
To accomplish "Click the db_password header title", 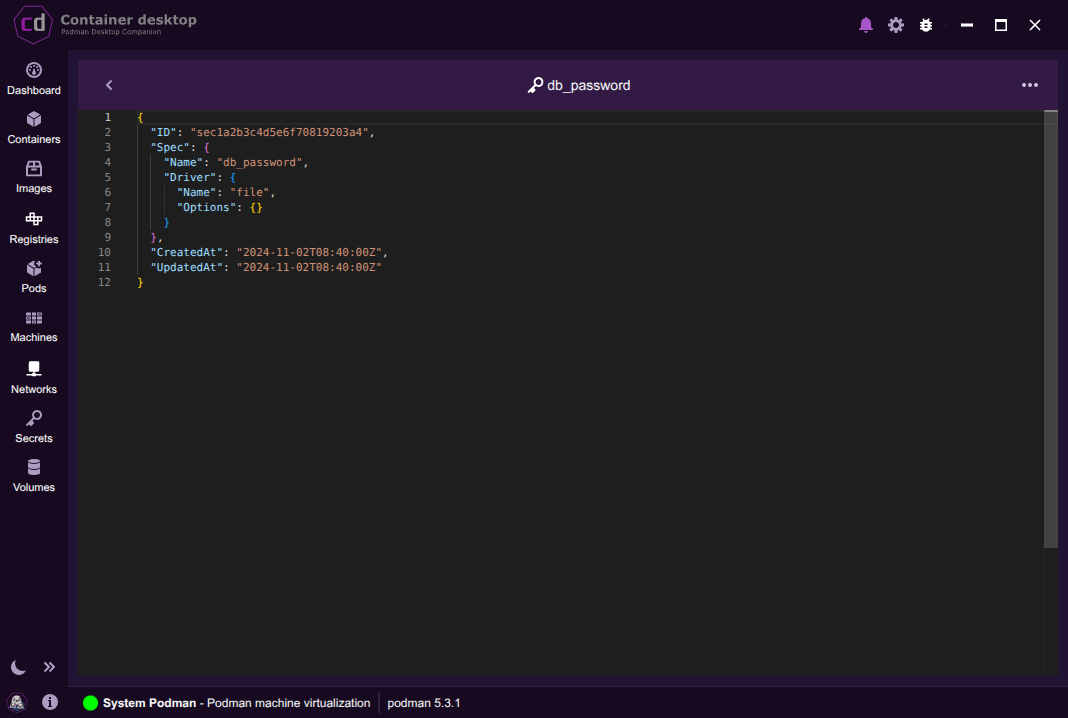I will click(x=588, y=86).
